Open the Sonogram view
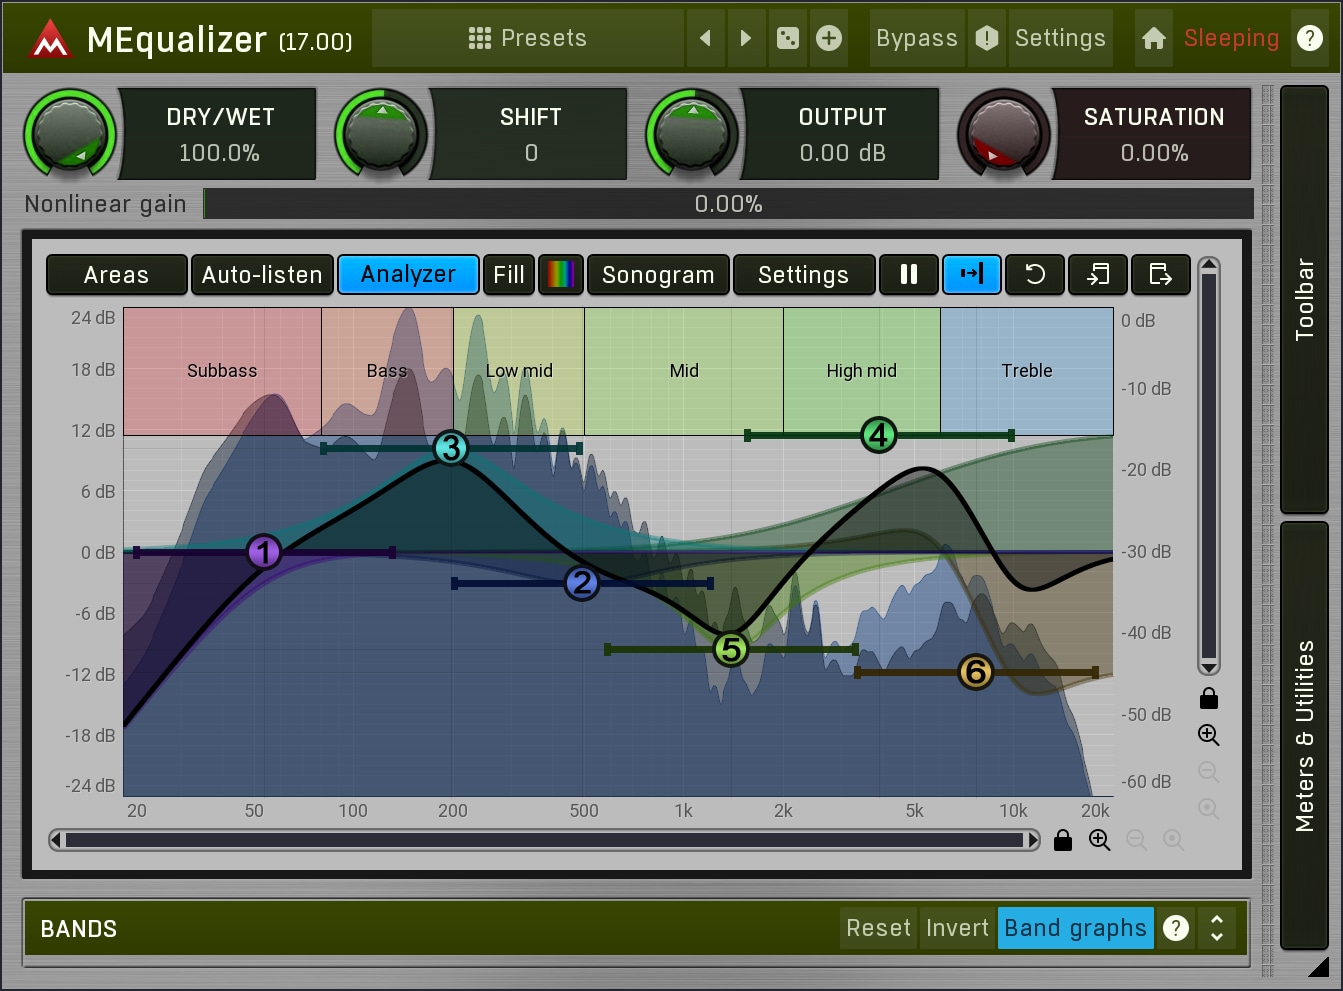Viewport: 1343px width, 991px height. click(658, 274)
